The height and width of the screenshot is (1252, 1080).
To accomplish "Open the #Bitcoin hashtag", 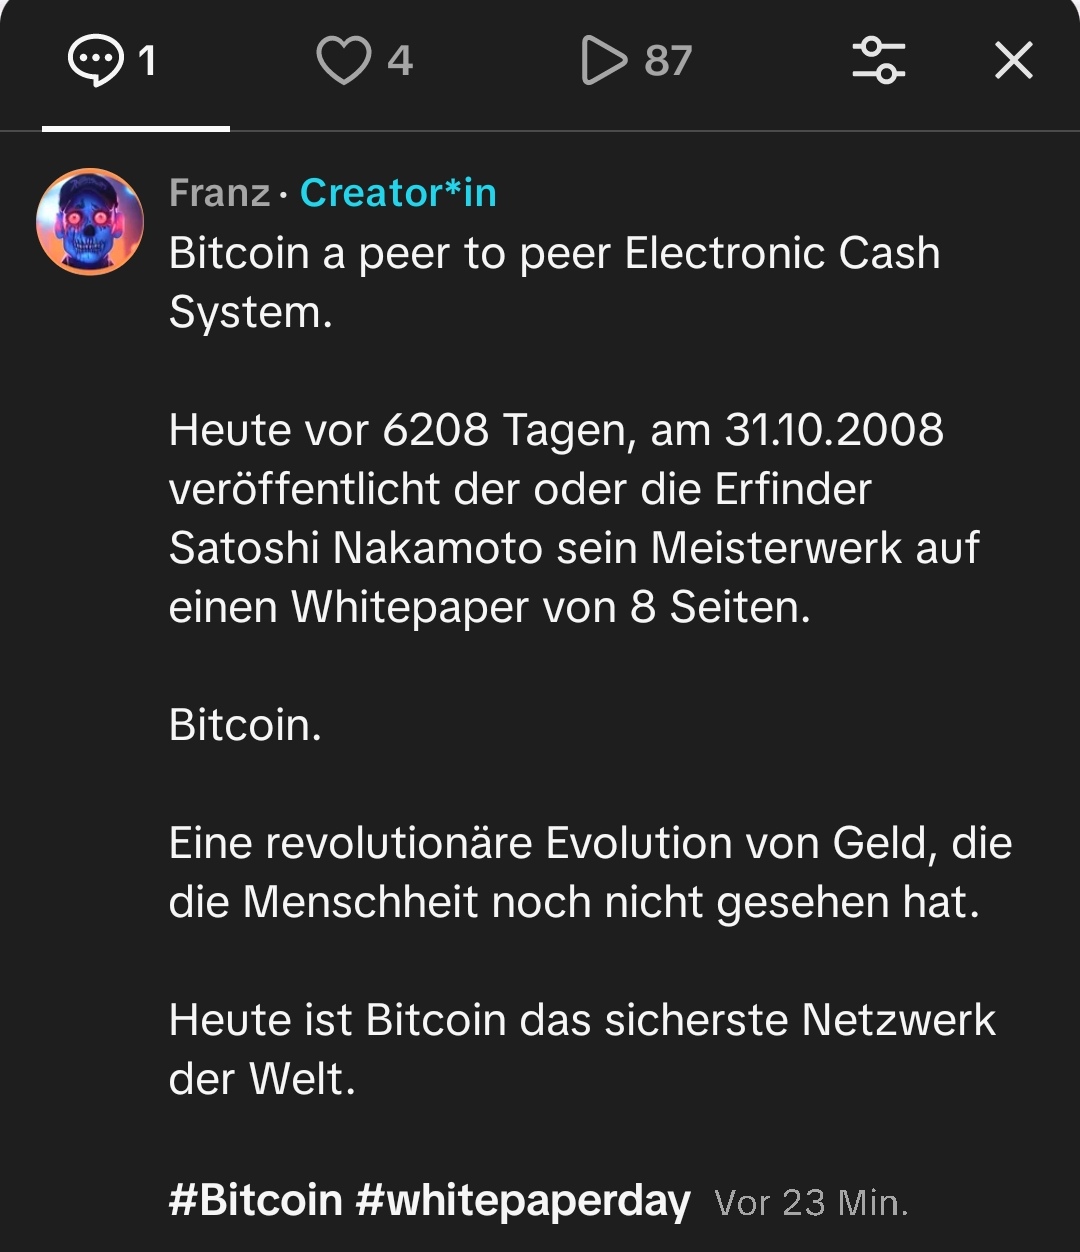I will [x=256, y=1200].
